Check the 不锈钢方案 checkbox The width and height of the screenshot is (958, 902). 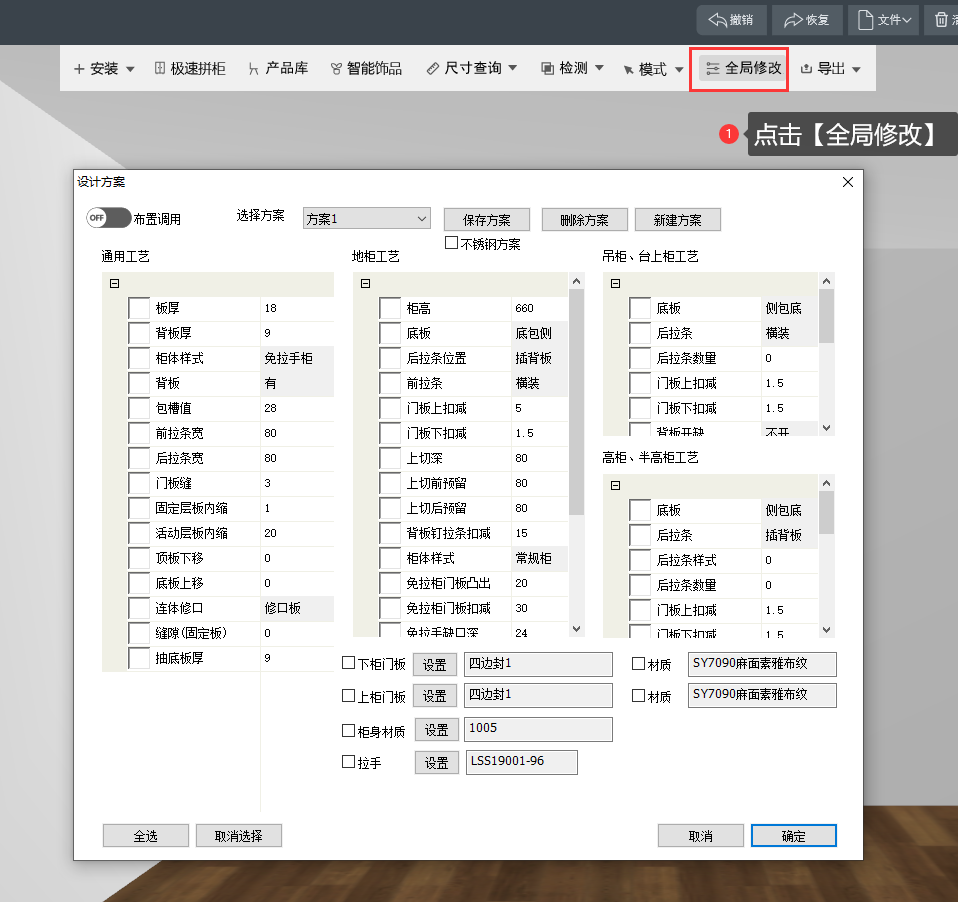[x=452, y=243]
